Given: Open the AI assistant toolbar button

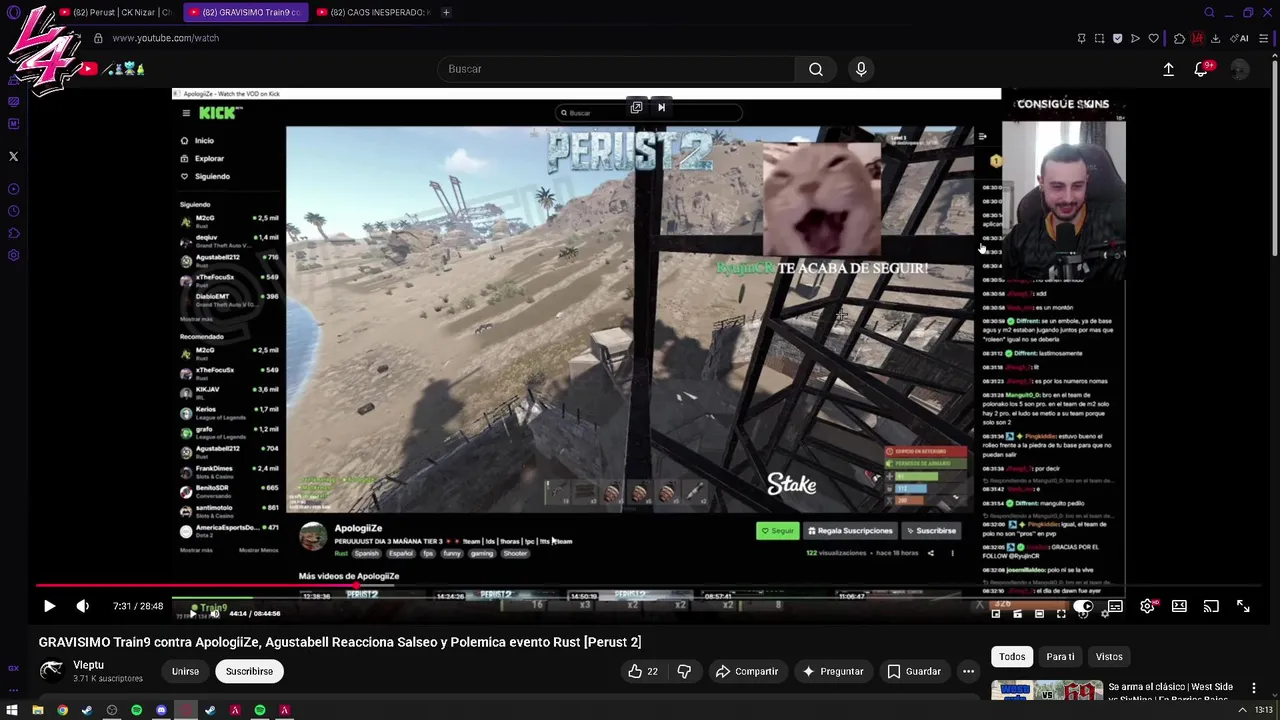Looking at the screenshot, I should pos(1238,38).
